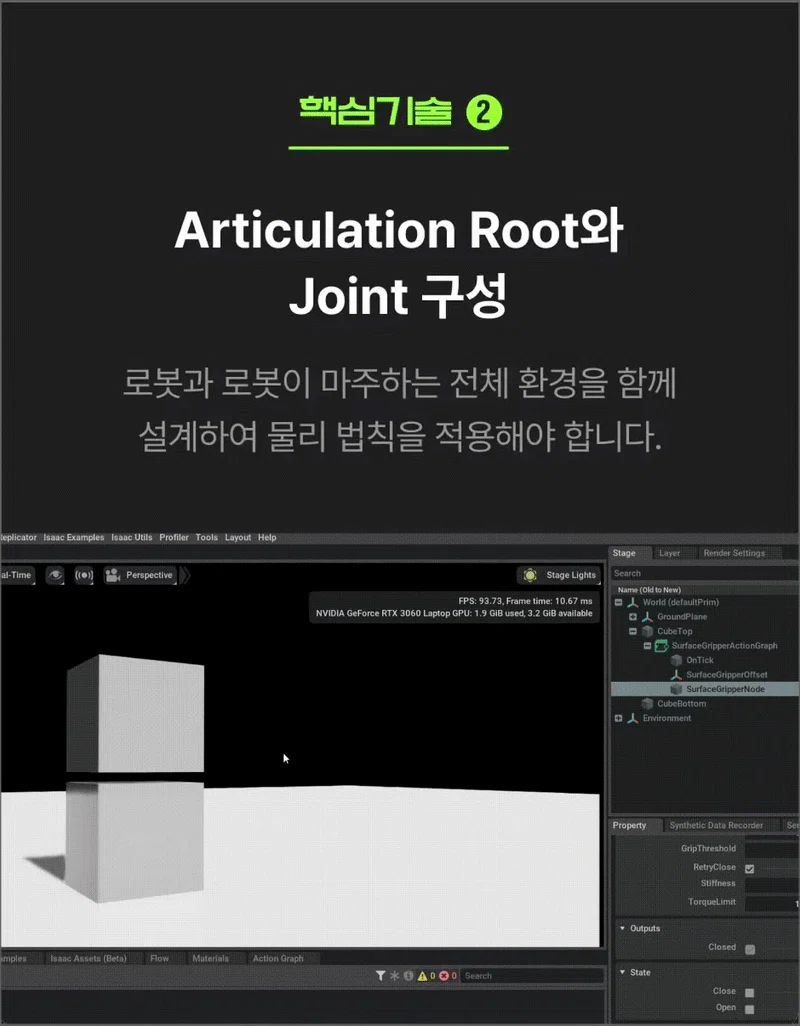Screen dimensions: 800x1026
Task: Open the Layout menu
Action: (x=238, y=537)
